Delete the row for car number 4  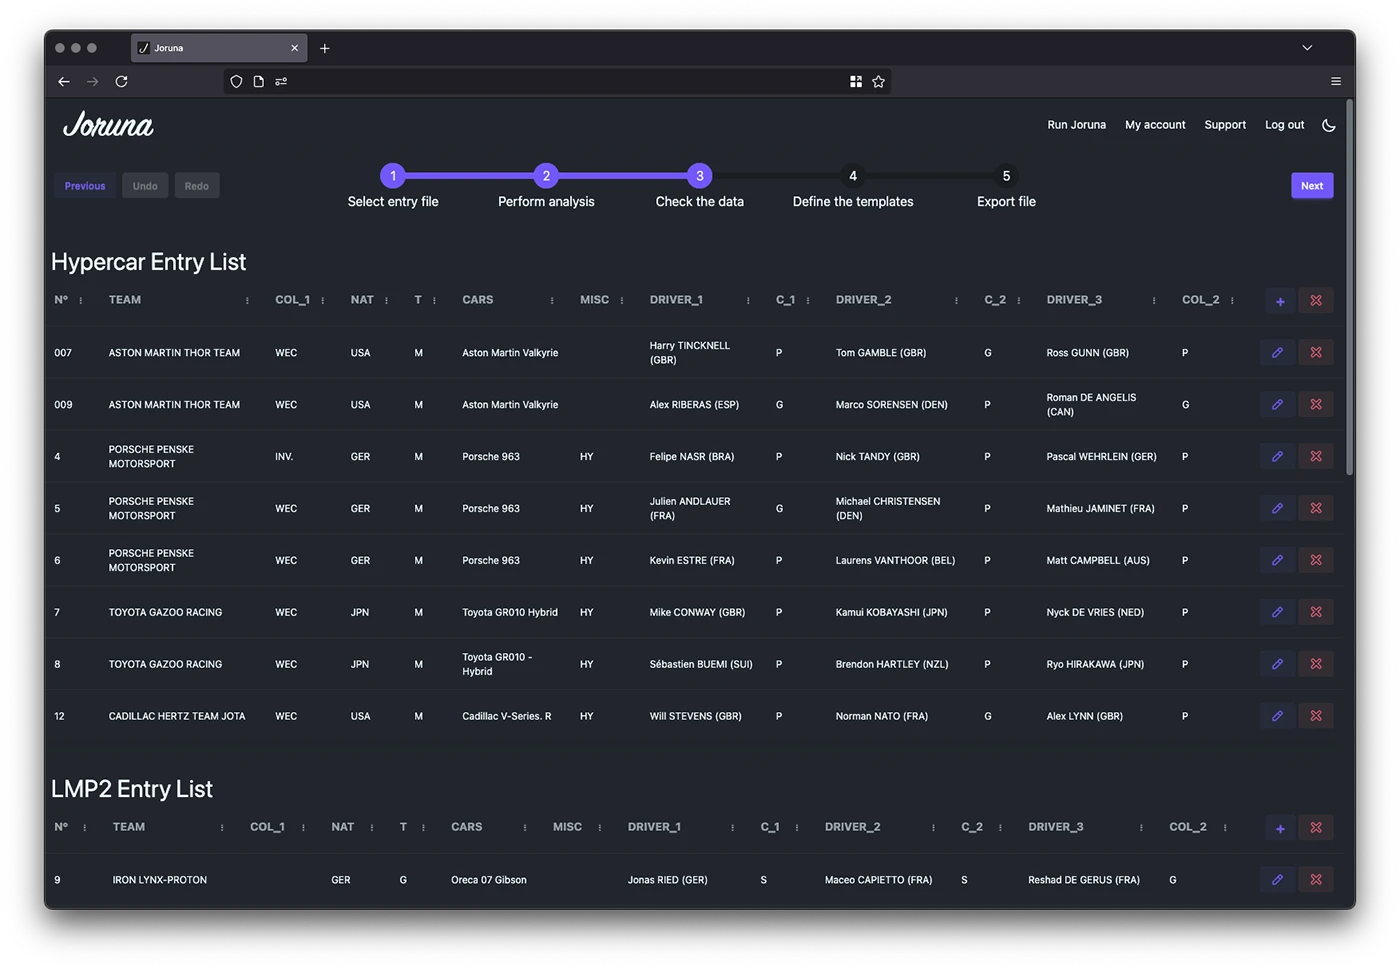pos(1316,457)
